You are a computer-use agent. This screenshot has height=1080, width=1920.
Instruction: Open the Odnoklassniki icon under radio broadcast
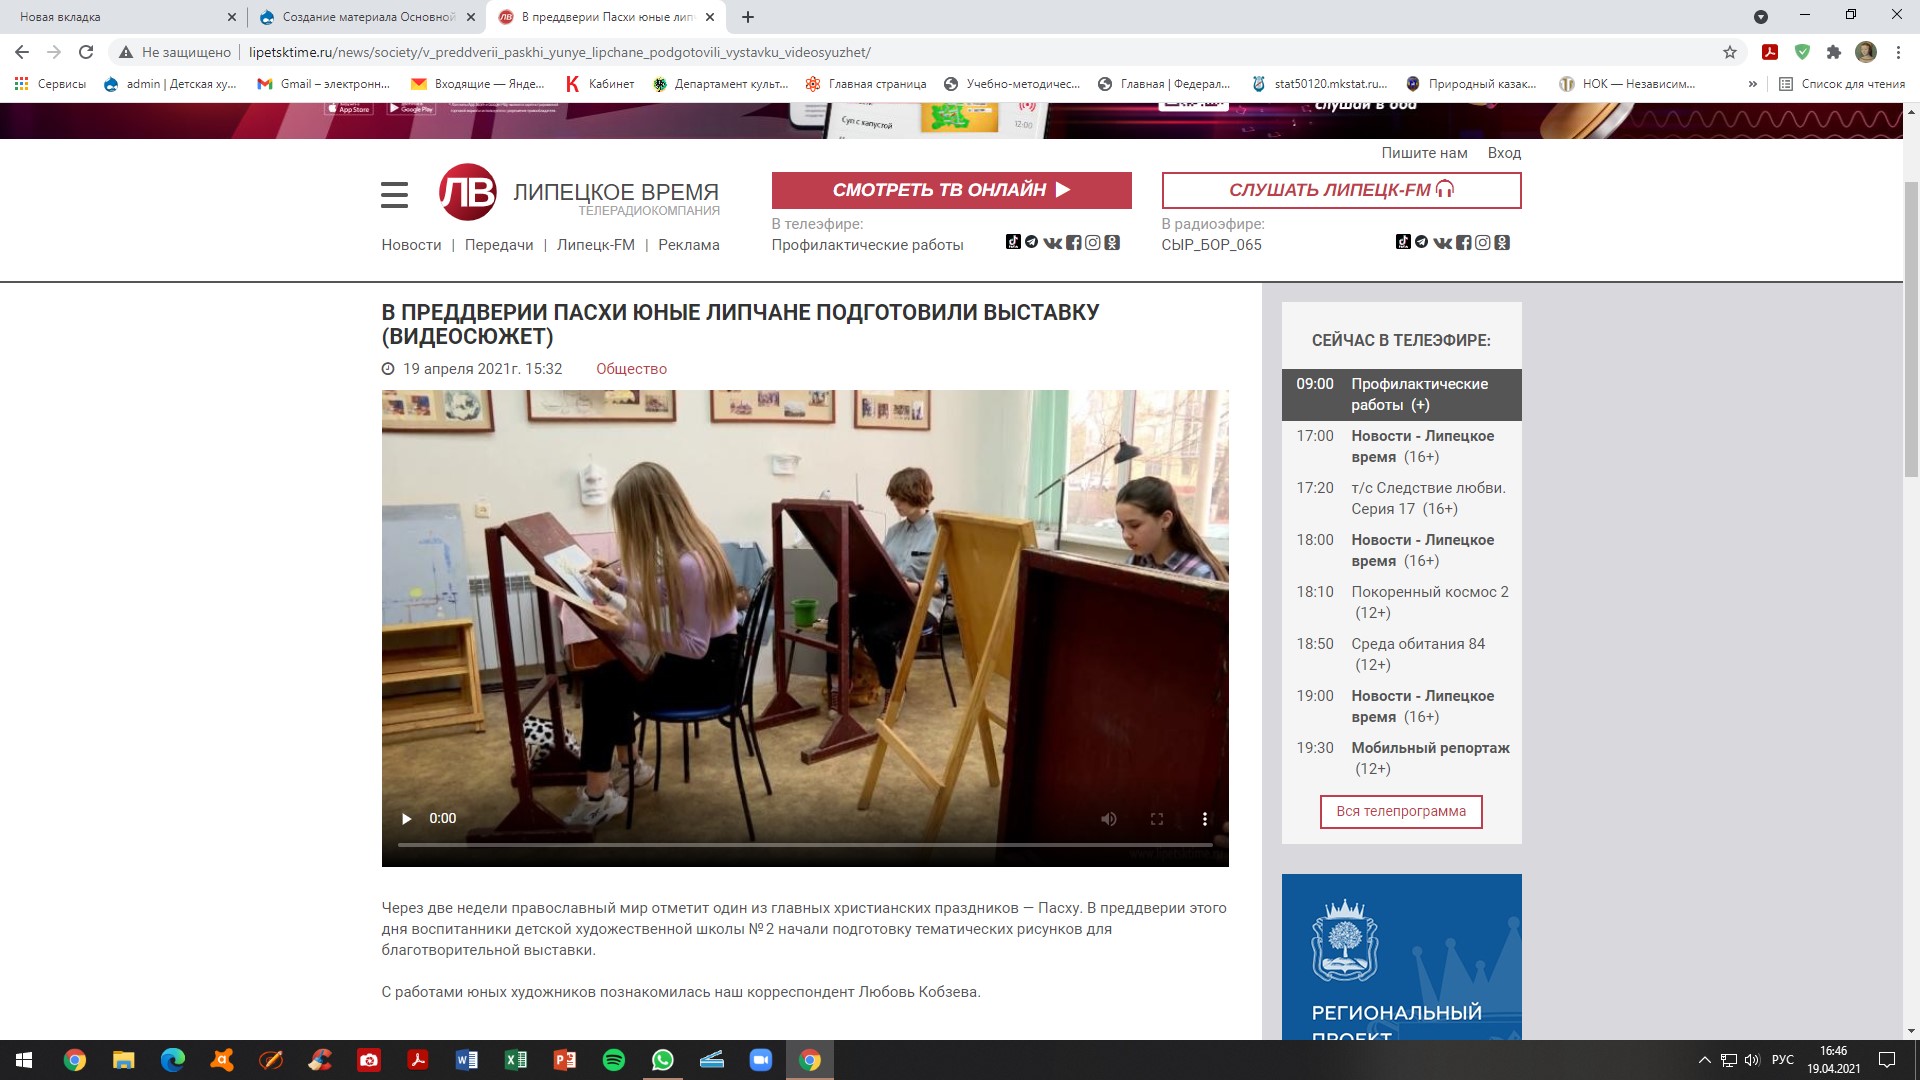point(1502,242)
